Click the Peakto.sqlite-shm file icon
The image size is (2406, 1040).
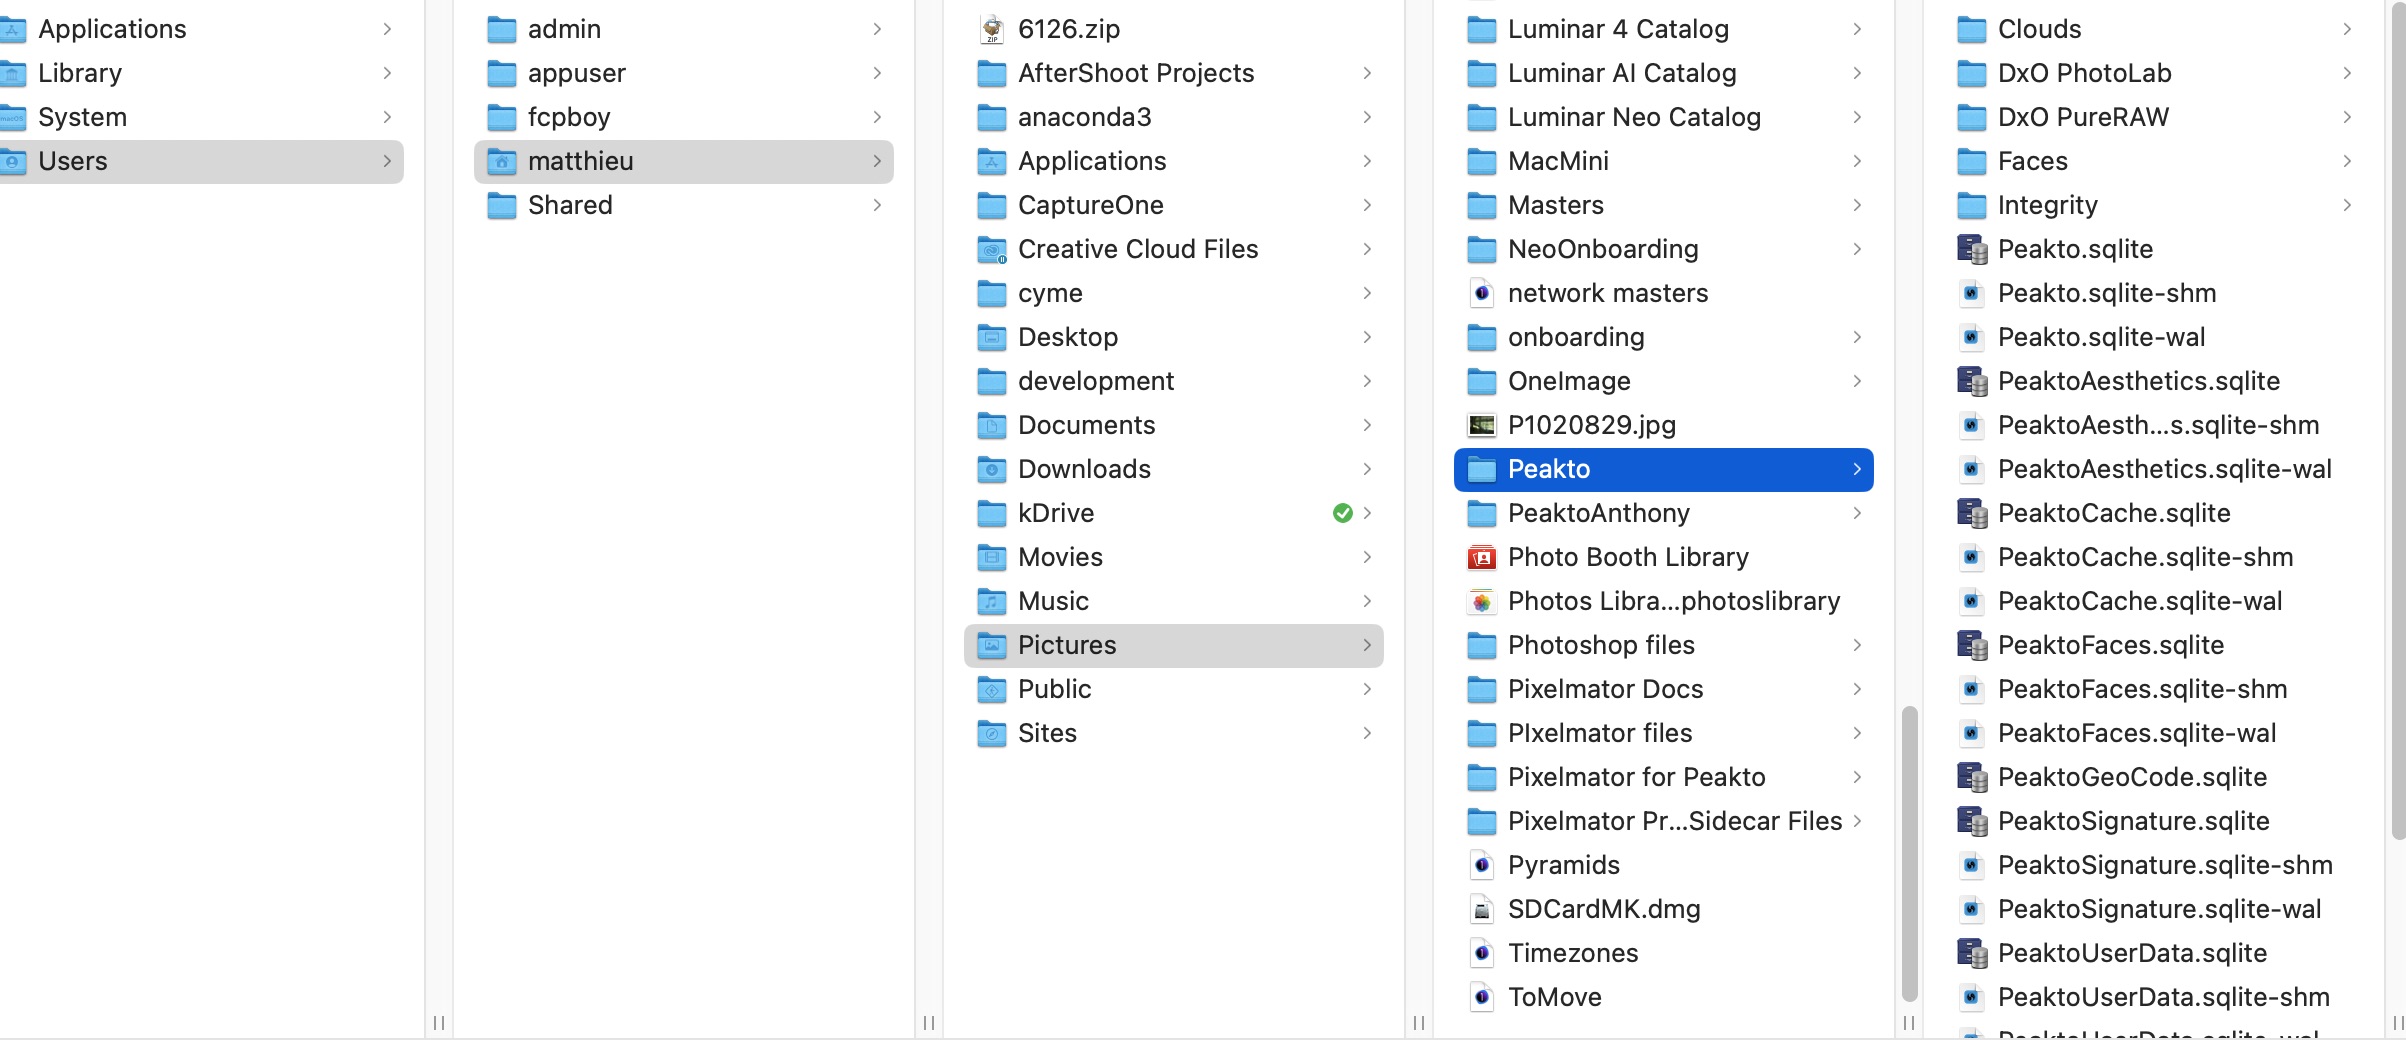point(1971,293)
